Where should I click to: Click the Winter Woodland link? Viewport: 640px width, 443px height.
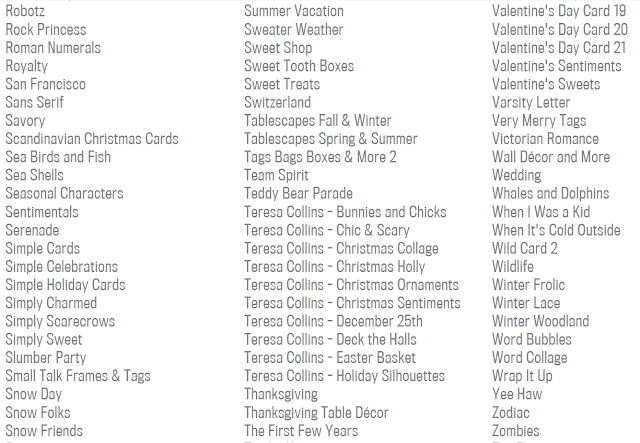coord(540,321)
